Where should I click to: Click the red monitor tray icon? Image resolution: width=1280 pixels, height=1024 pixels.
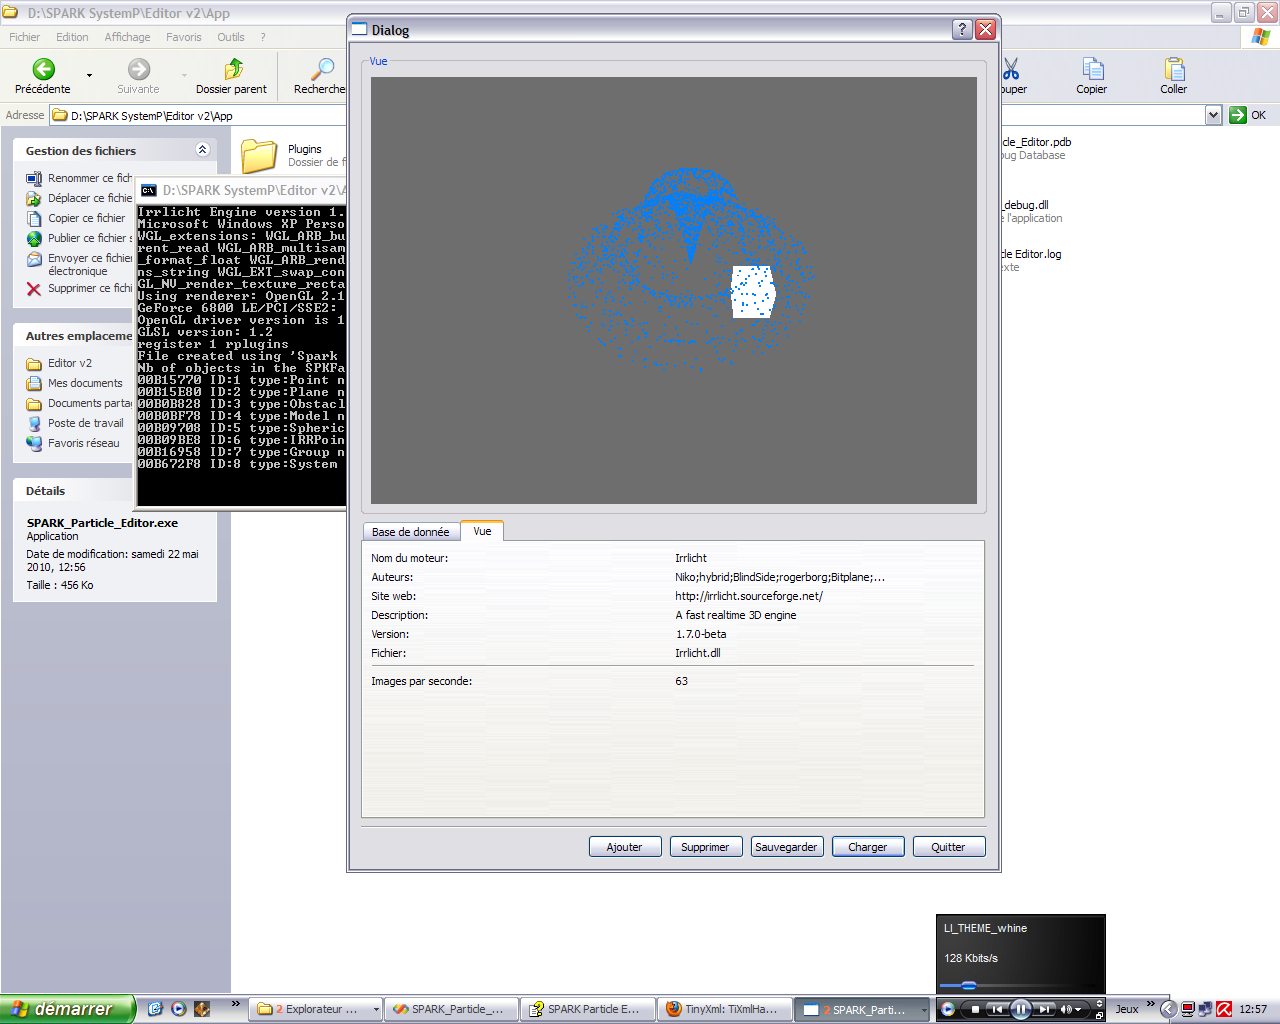tap(1188, 1009)
